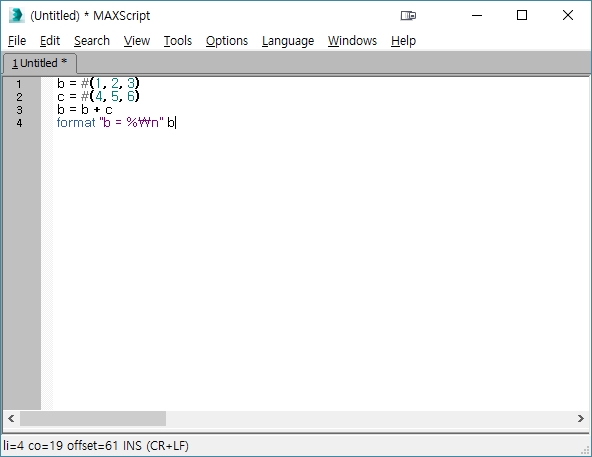Click the 'format' keyword on line 4
The height and width of the screenshot is (457, 592).
76,122
